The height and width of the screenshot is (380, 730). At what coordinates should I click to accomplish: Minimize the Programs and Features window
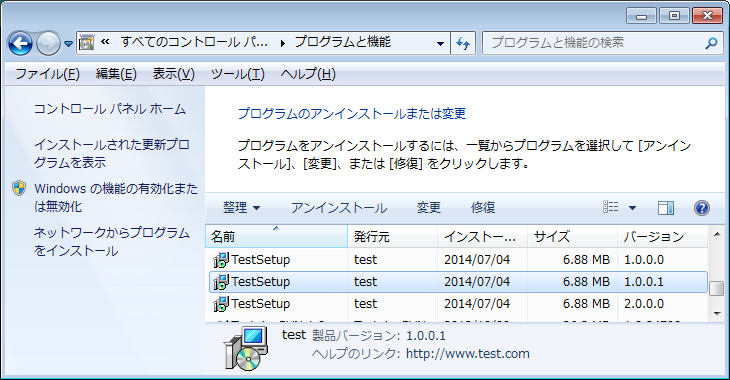point(642,16)
